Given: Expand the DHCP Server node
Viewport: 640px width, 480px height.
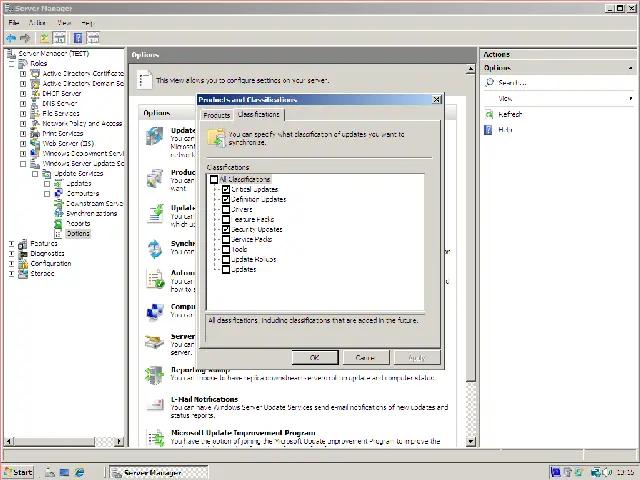Looking at the screenshot, I should [x=23, y=93].
